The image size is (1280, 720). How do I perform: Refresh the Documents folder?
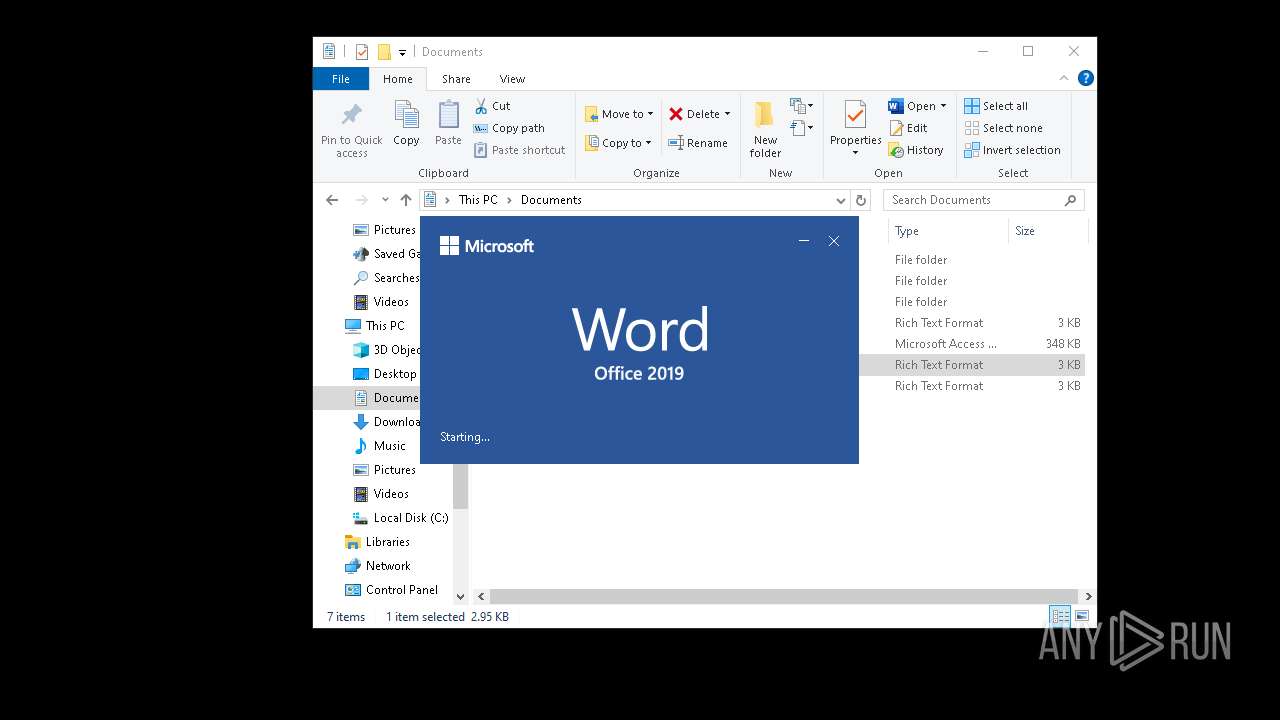tap(861, 200)
